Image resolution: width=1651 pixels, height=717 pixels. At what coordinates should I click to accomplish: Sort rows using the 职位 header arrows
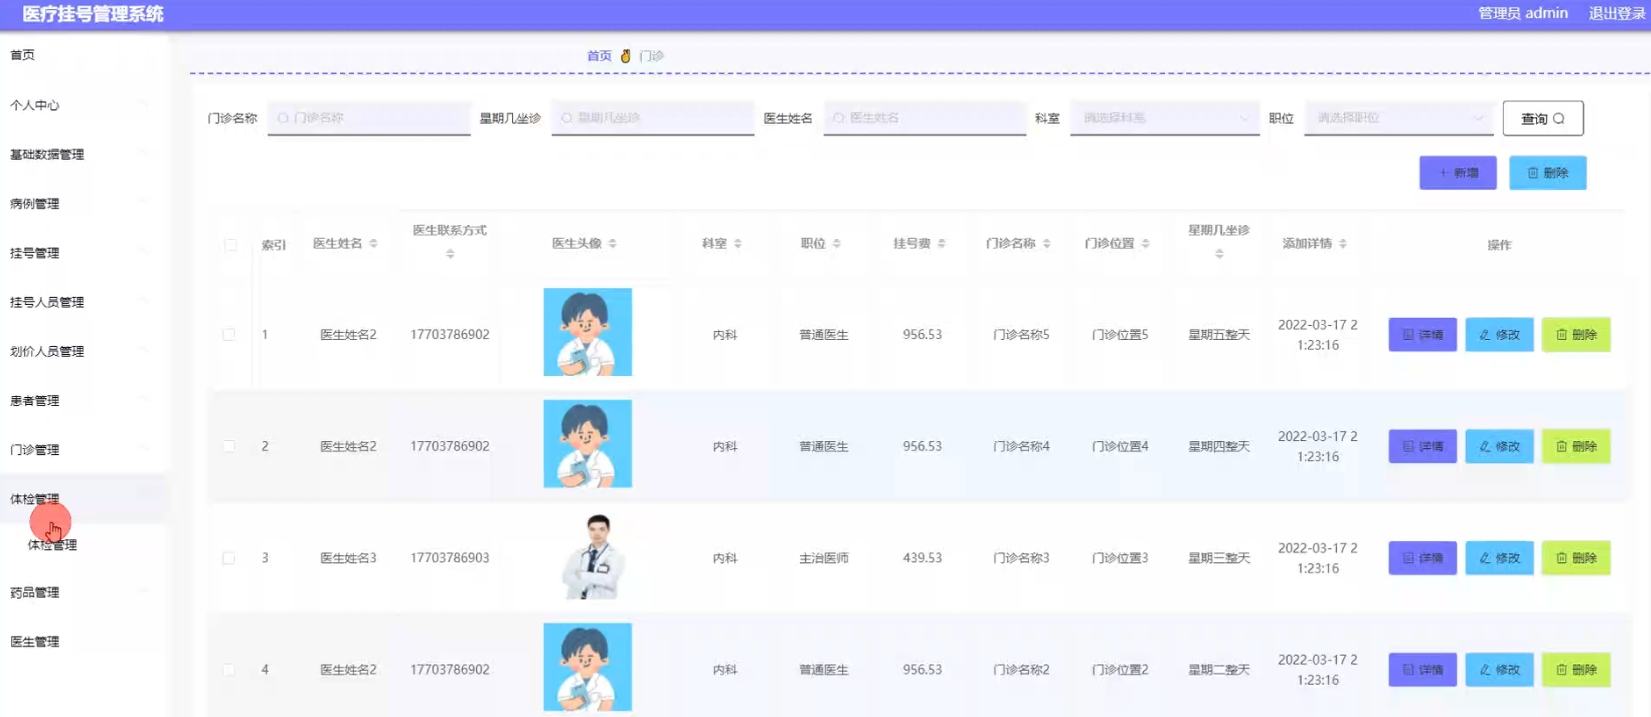pyautogui.click(x=837, y=244)
